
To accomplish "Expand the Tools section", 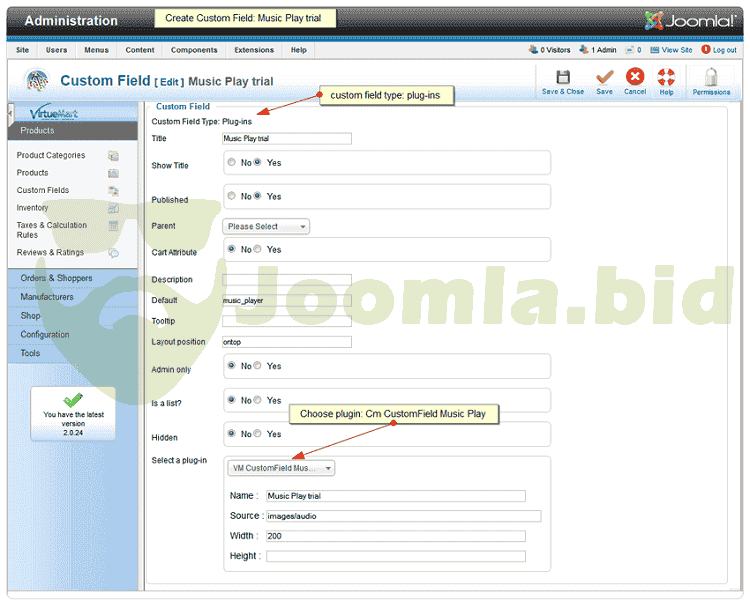I will click(x=73, y=353).
